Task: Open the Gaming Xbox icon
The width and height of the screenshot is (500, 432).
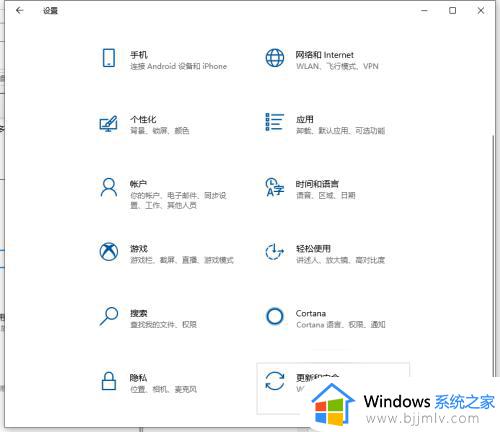Action: [109, 252]
